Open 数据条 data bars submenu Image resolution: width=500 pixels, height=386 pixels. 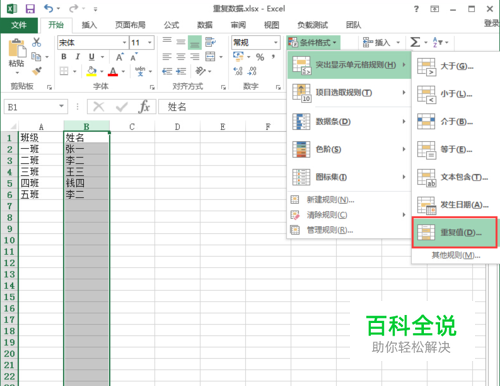(x=349, y=121)
